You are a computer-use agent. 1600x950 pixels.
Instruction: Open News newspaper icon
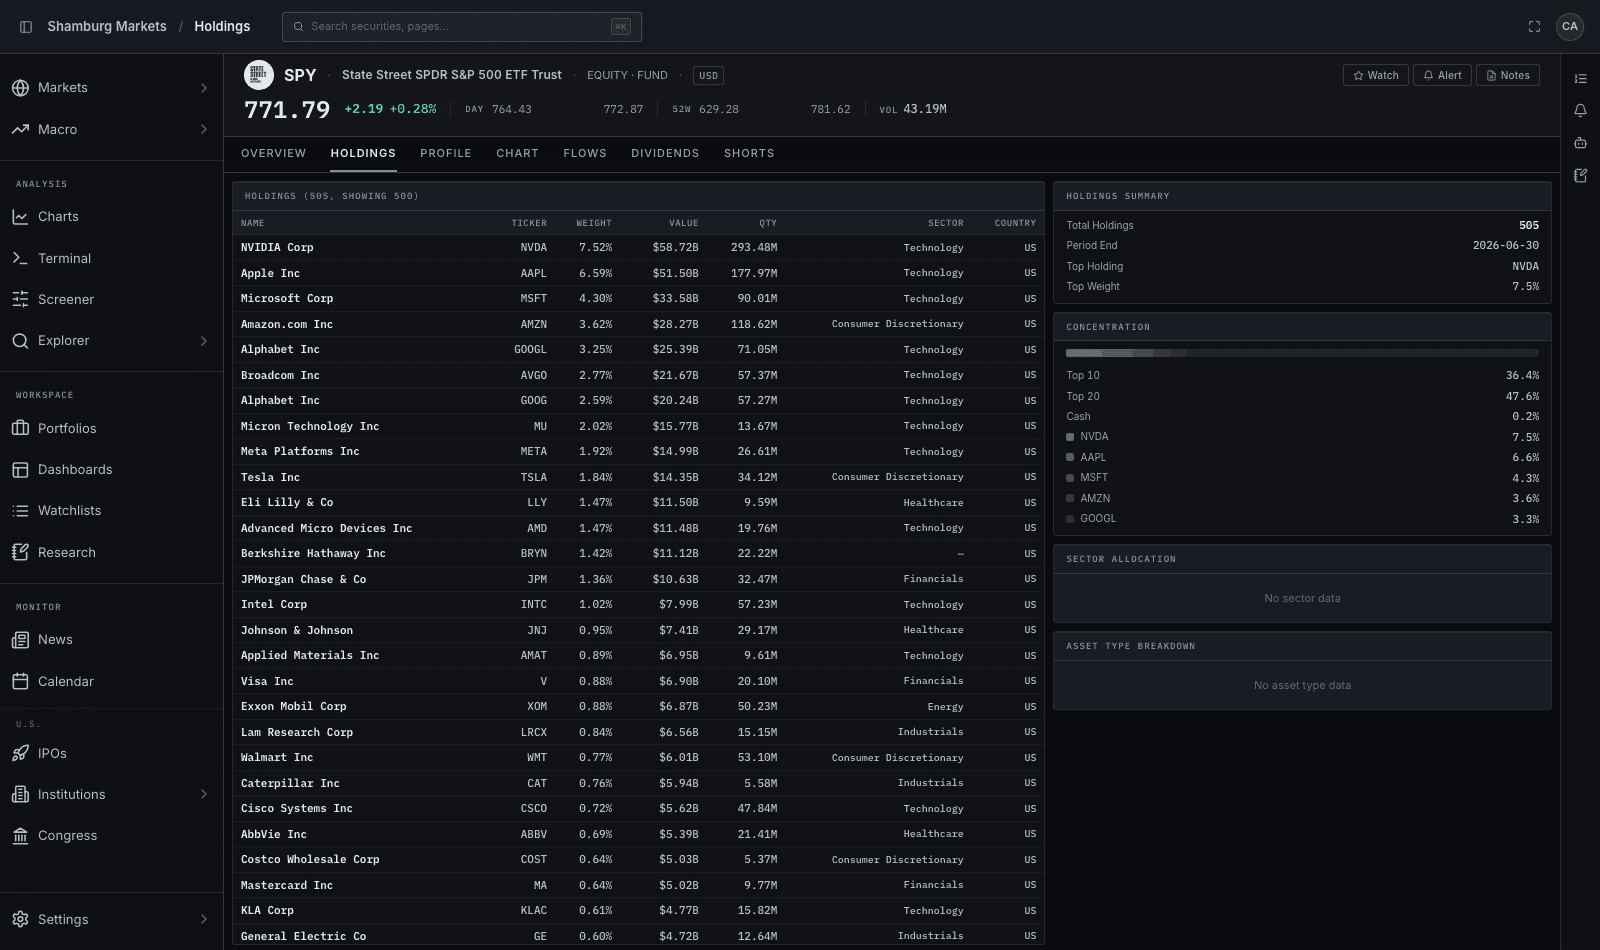20,640
